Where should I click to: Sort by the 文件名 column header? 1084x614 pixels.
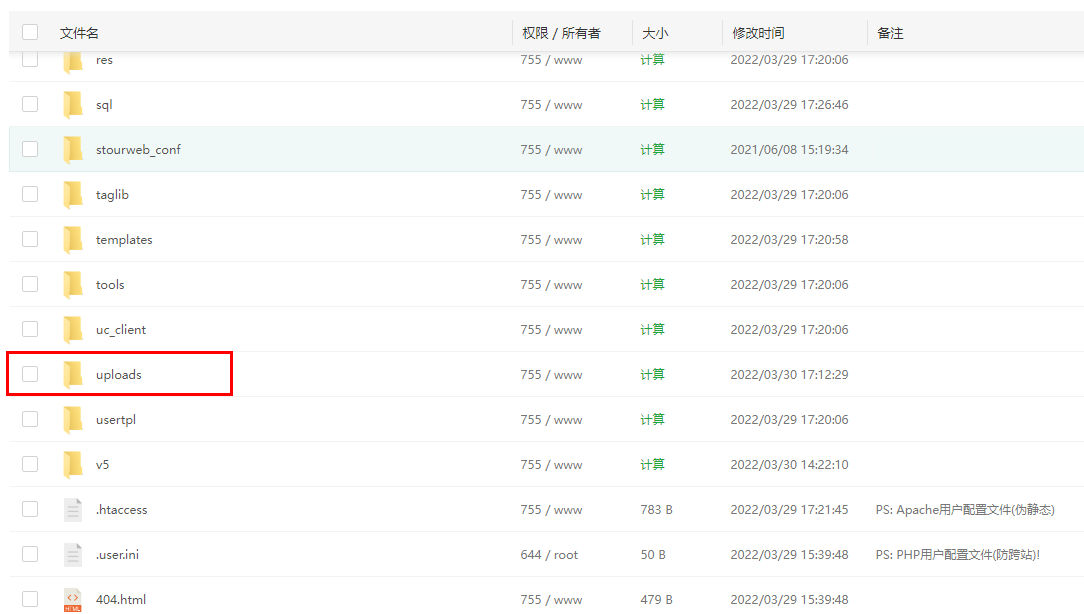(x=79, y=33)
